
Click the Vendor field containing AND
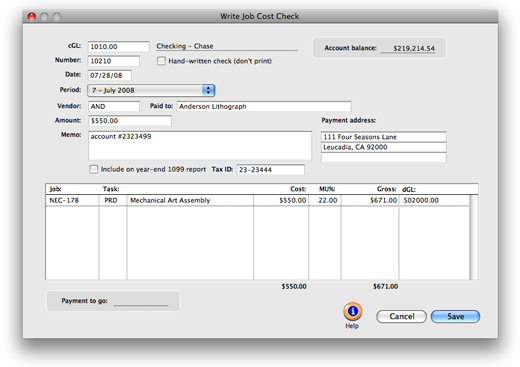coord(114,106)
